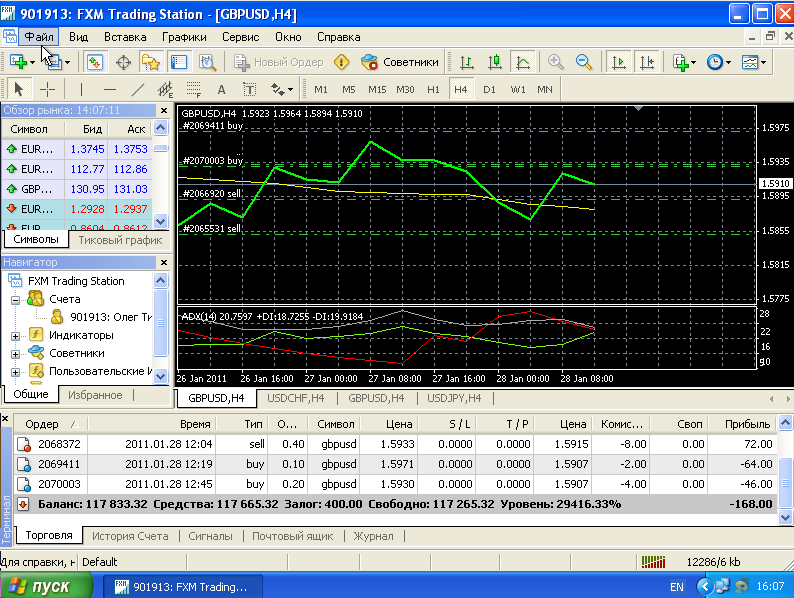Select the horizontal line drawing tool

[x=109, y=90]
